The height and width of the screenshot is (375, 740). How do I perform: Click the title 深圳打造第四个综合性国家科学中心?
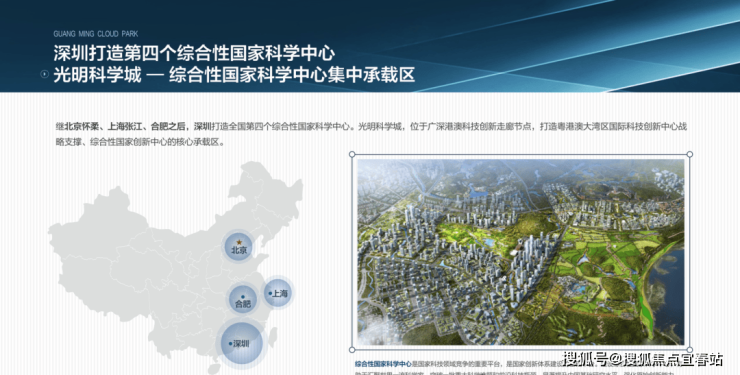click(x=194, y=53)
